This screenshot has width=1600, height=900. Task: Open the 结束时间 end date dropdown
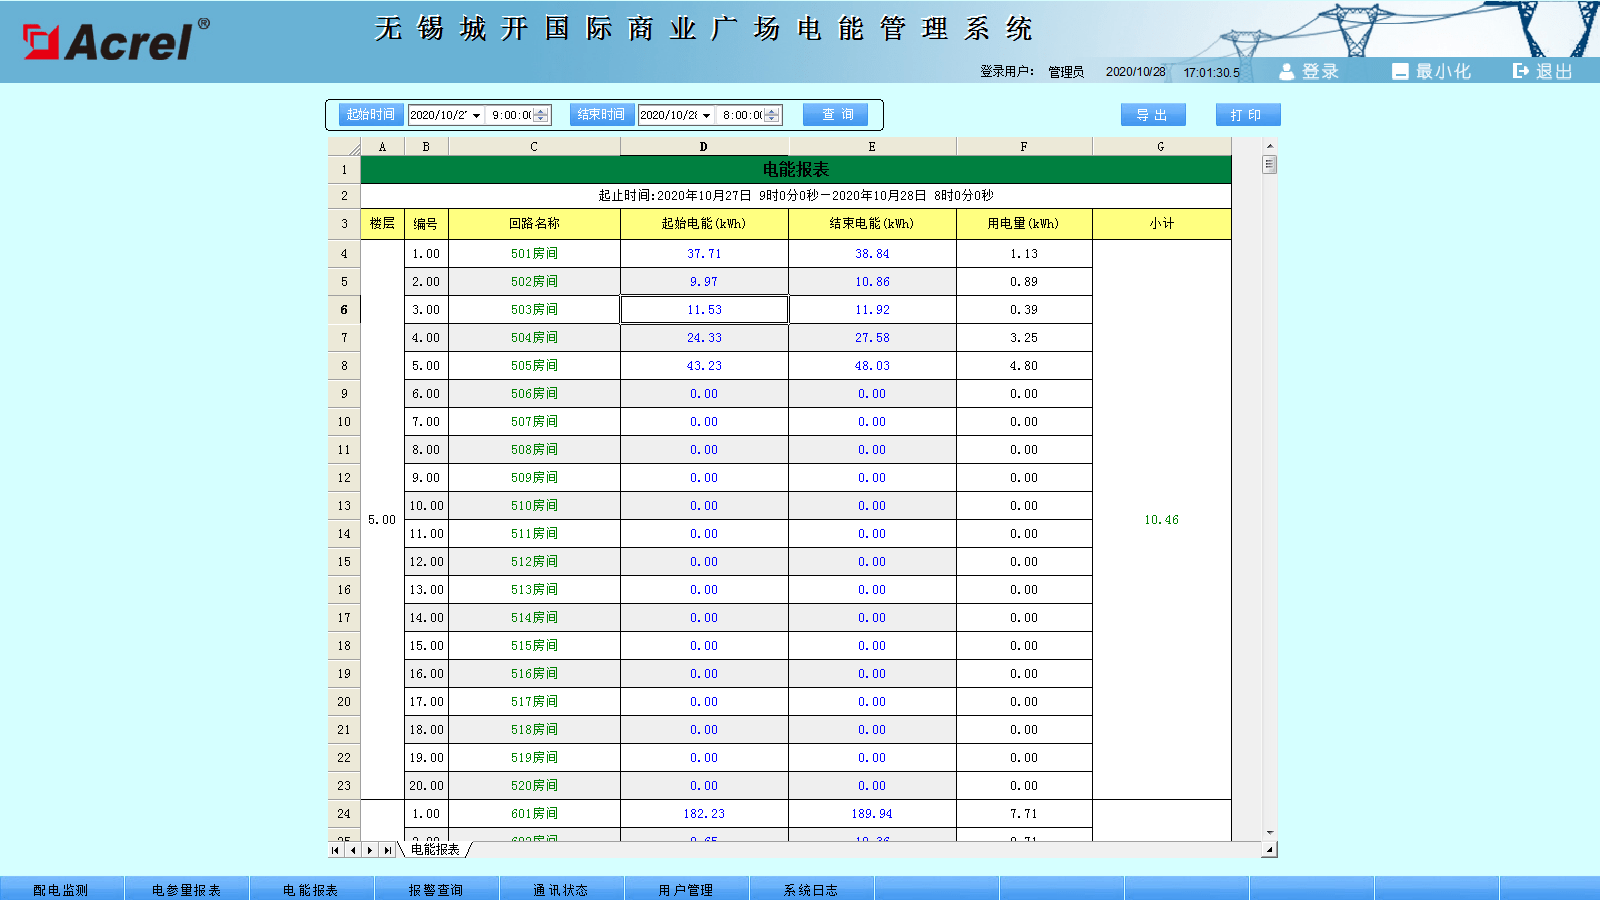click(x=707, y=114)
